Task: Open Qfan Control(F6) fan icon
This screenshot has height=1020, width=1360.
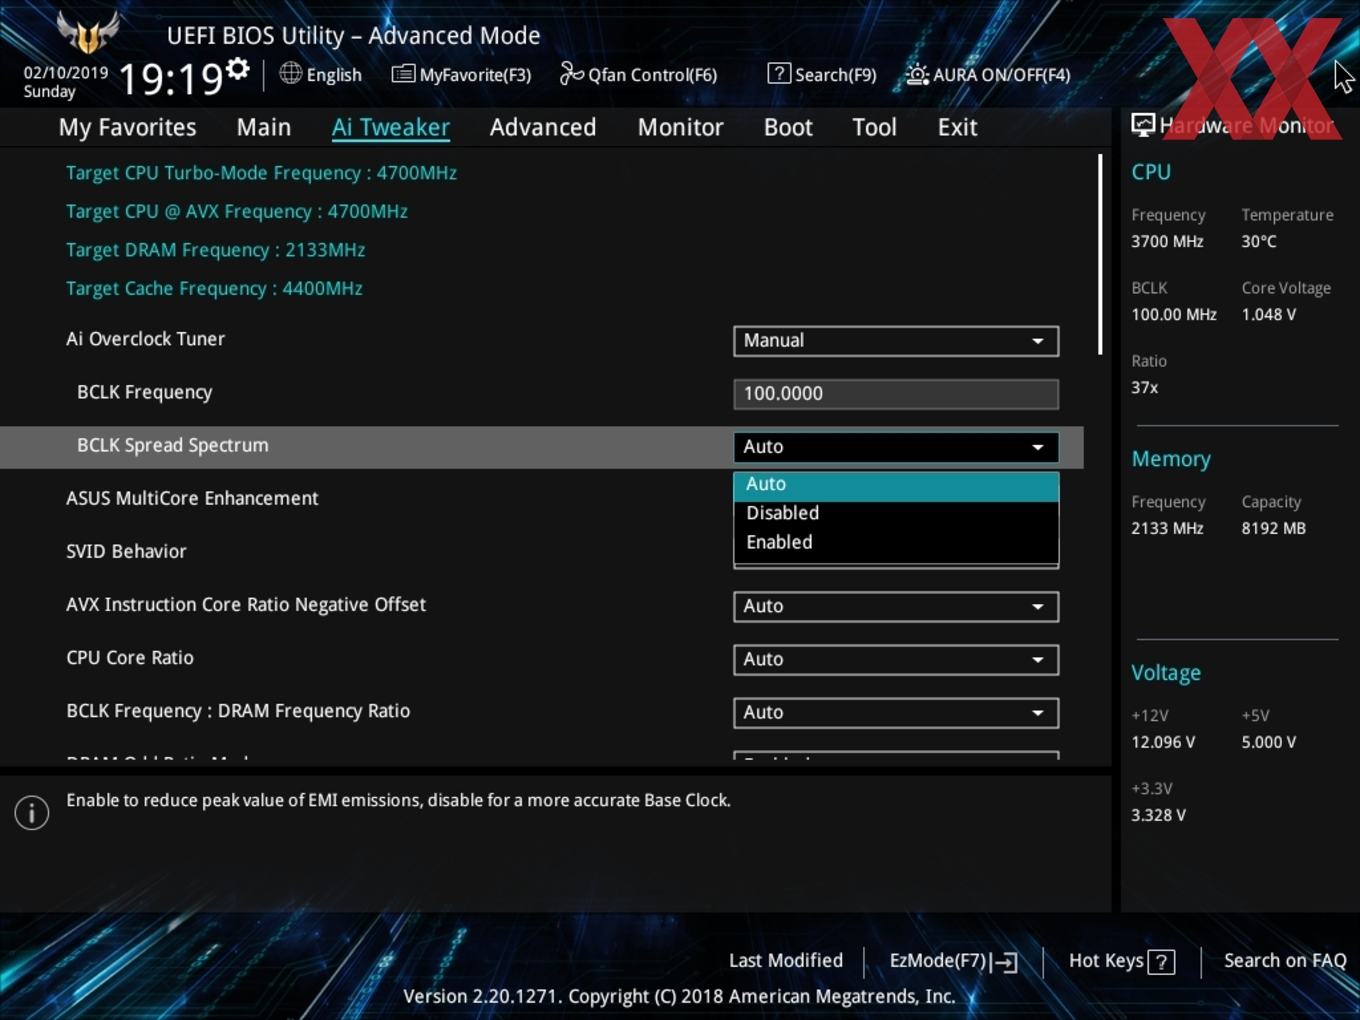Action: (571, 73)
